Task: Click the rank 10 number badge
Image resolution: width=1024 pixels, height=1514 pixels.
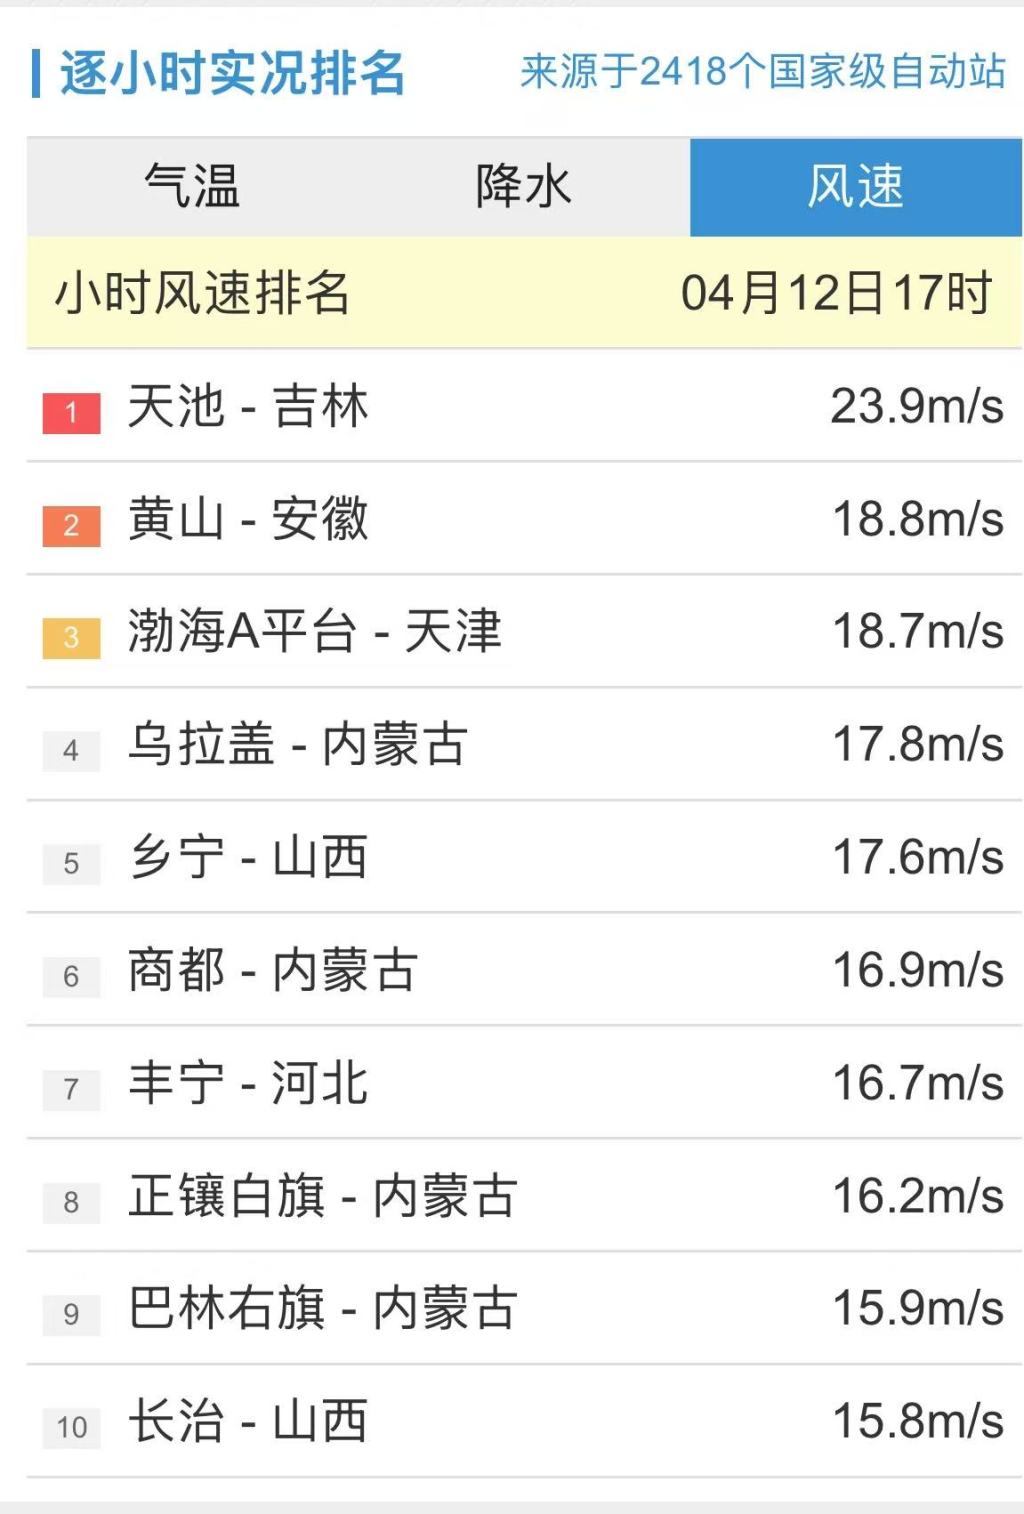Action: tap(71, 1427)
